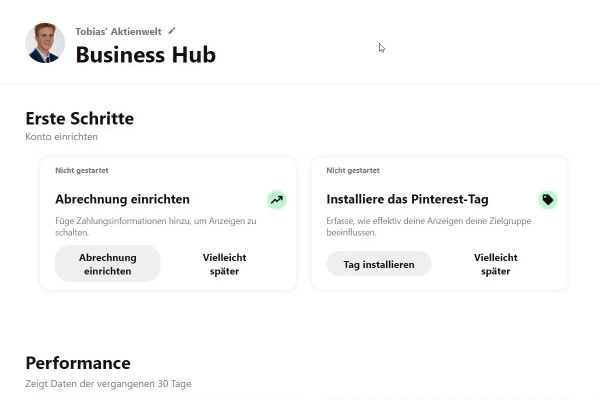Viewport: 600px width, 400px height.
Task: Click the Füge Zahlungsinformationen hinzu description
Action: pos(156,227)
